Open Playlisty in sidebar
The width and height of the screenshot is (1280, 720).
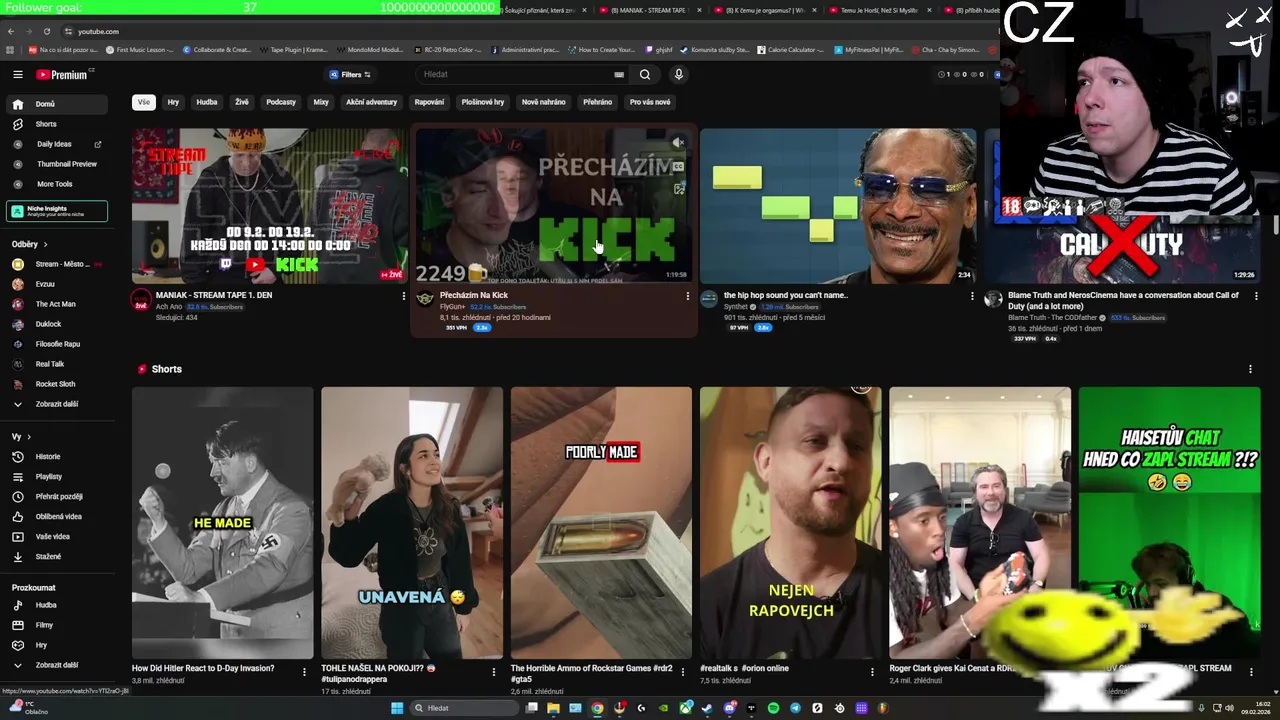coord(57,477)
